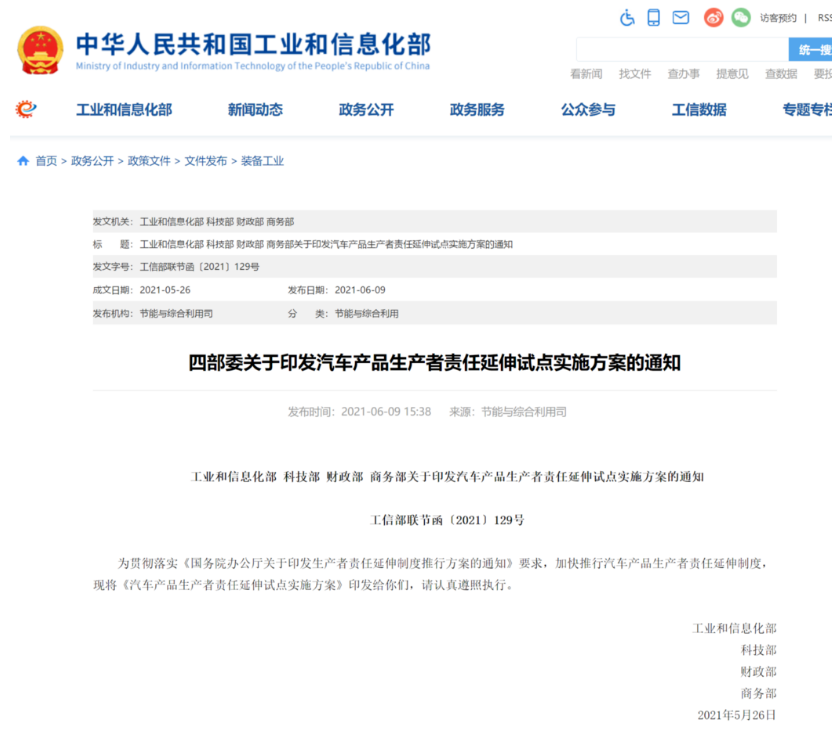The width and height of the screenshot is (832, 738).
Task: Click the ministry title 中华人民共和国工业和信息化部
Action: pos(253,44)
